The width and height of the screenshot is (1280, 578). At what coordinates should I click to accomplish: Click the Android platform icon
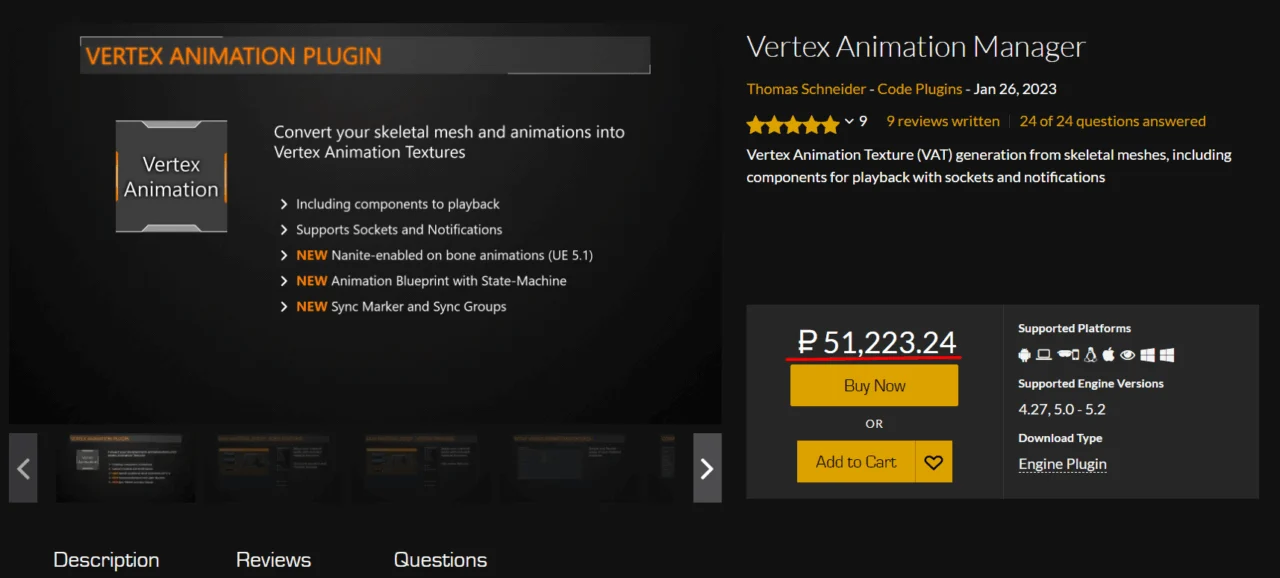[x=1024, y=355]
